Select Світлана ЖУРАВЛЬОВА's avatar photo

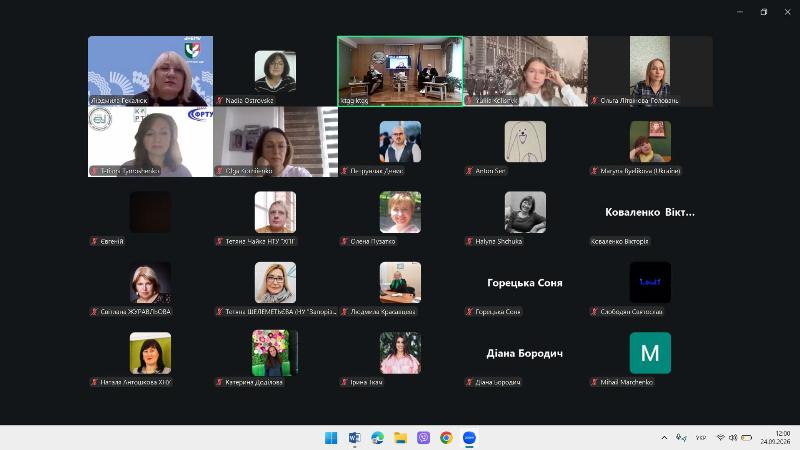[151, 282]
